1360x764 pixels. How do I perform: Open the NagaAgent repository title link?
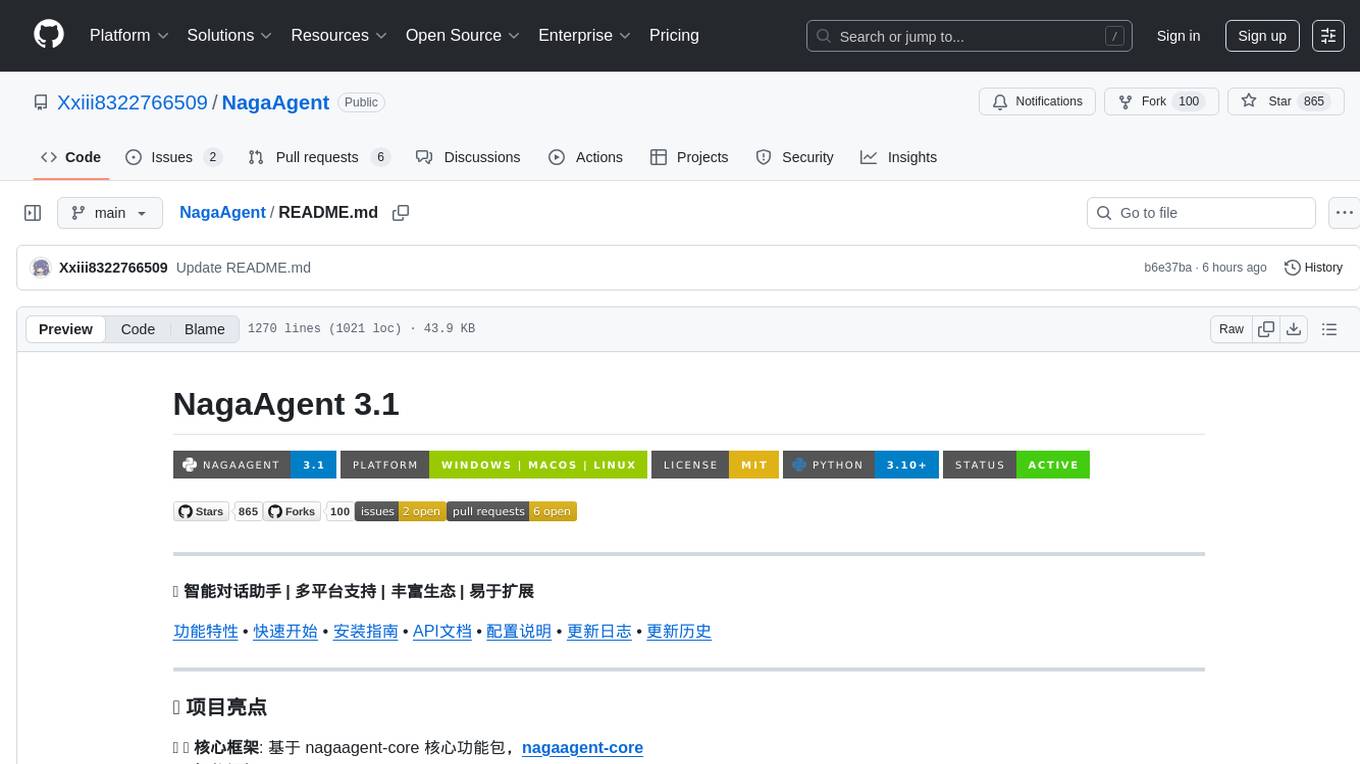[275, 102]
